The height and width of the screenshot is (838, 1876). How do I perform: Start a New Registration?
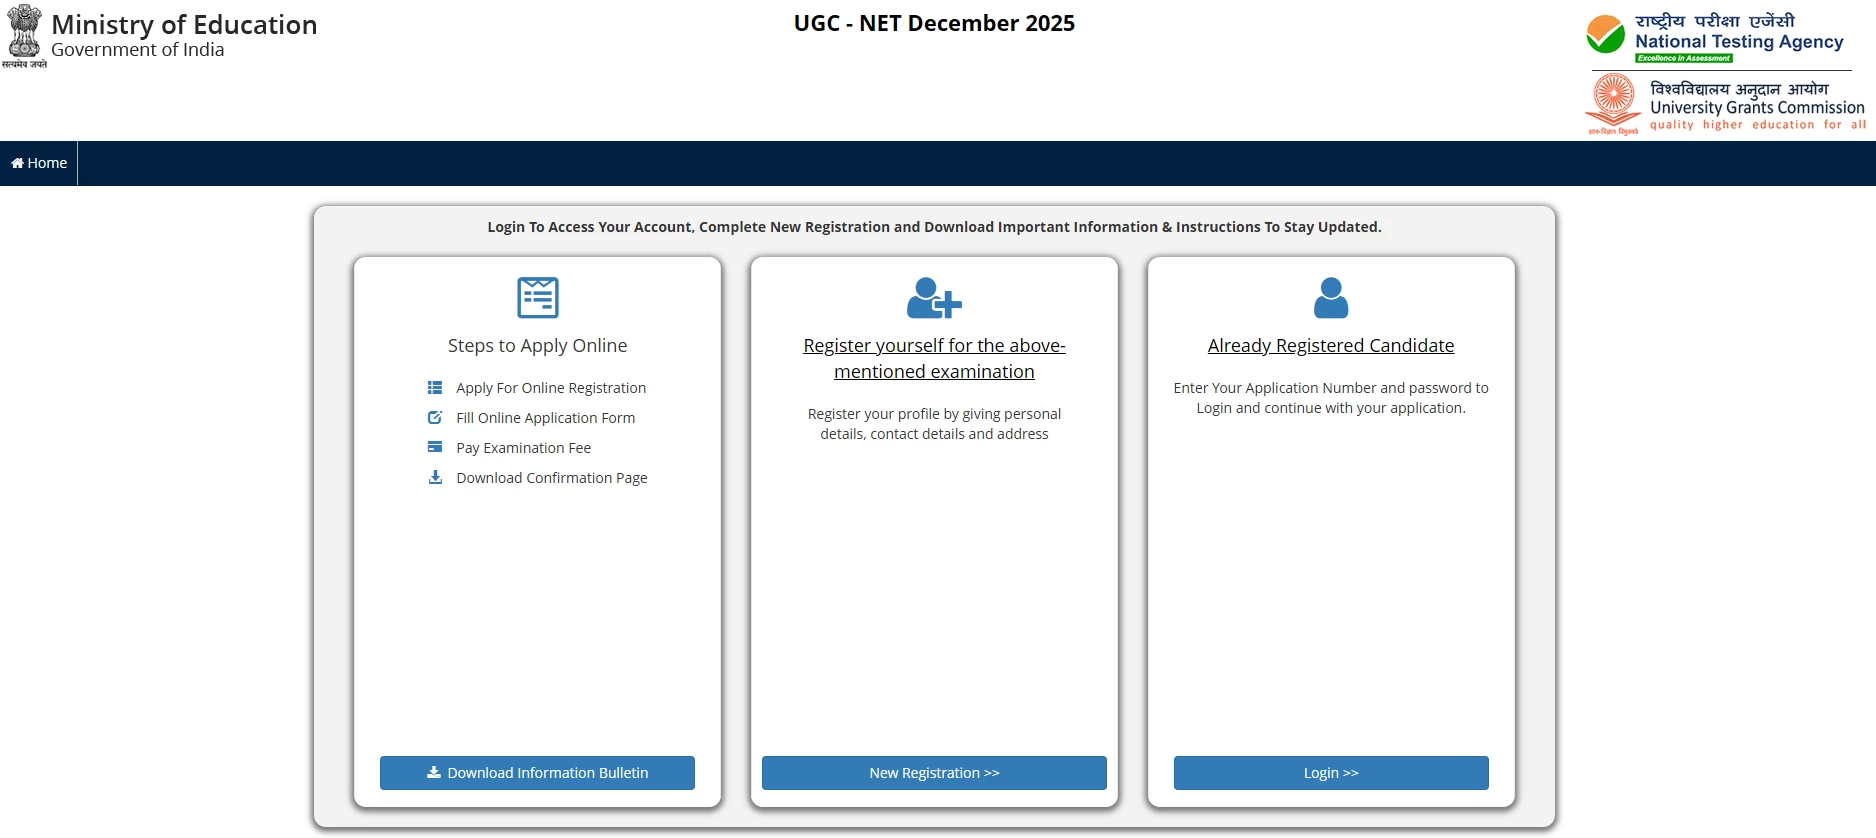tap(934, 773)
